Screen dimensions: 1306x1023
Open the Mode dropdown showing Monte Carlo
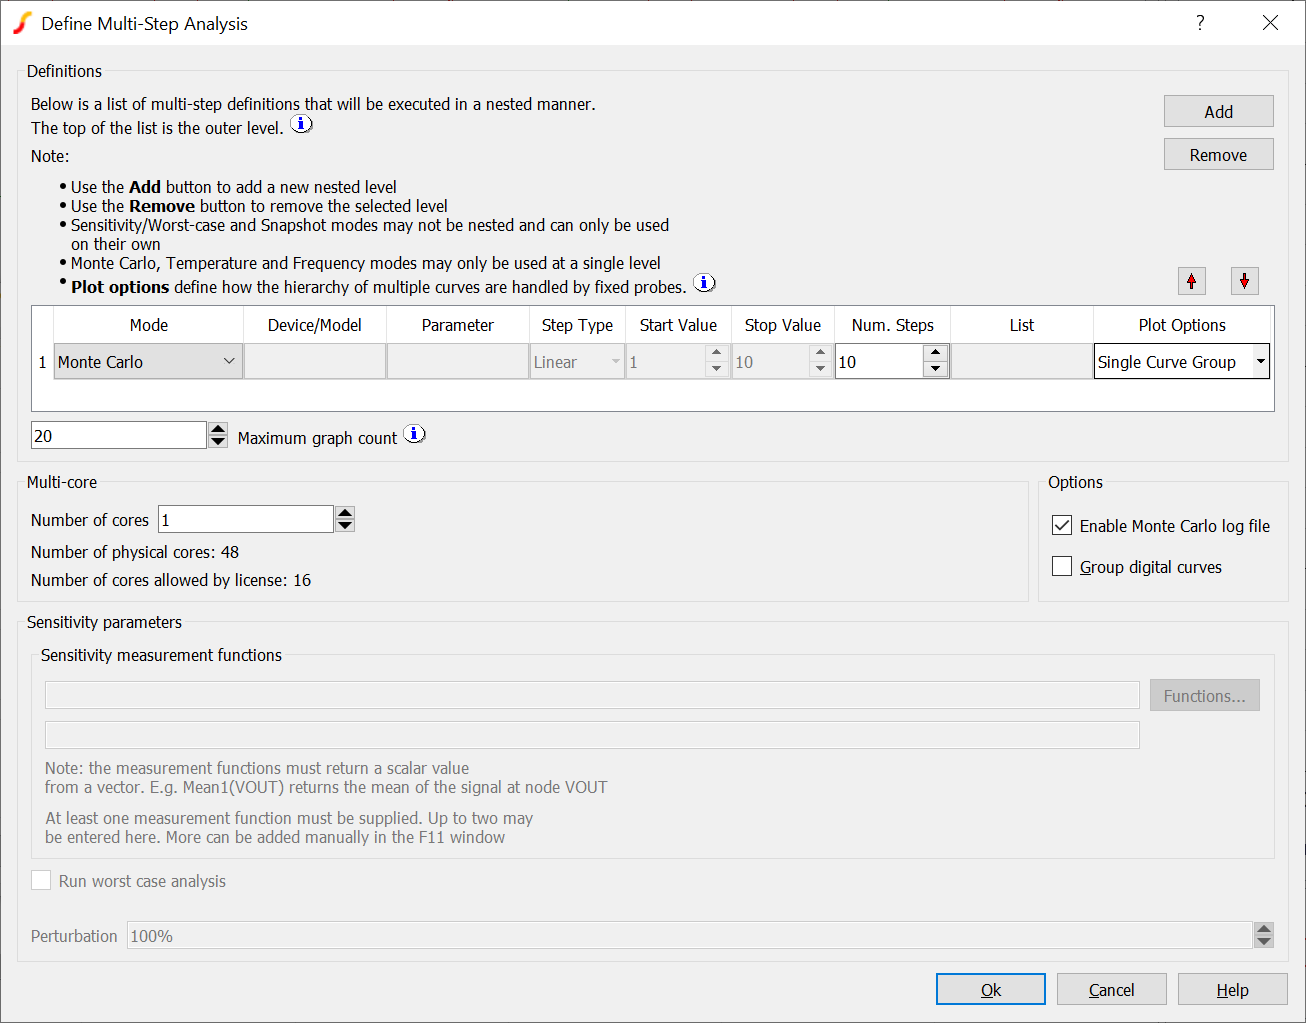pyautogui.click(x=148, y=362)
